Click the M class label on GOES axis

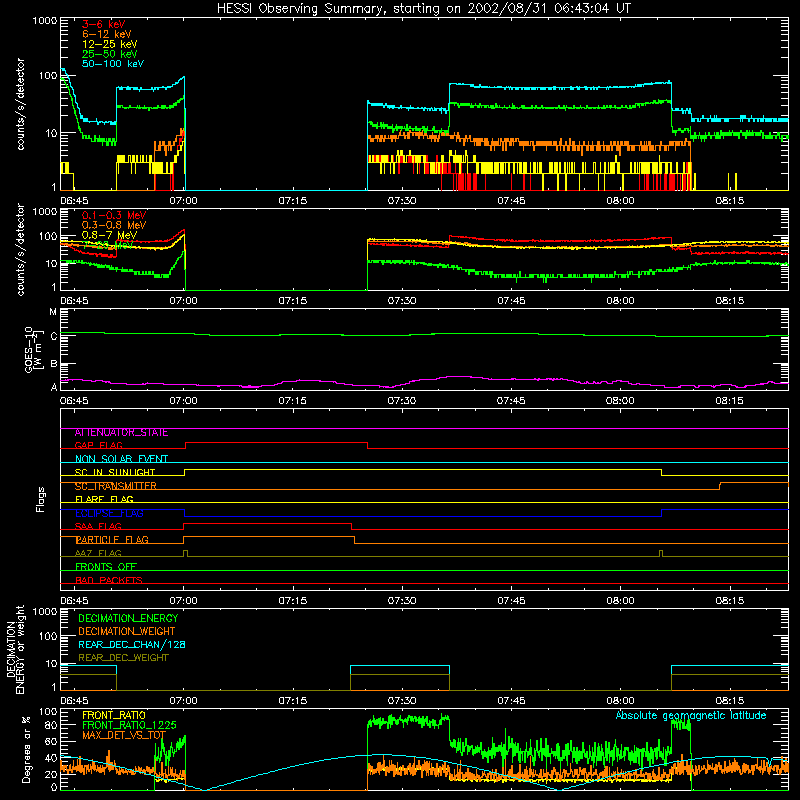pyautogui.click(x=53, y=312)
